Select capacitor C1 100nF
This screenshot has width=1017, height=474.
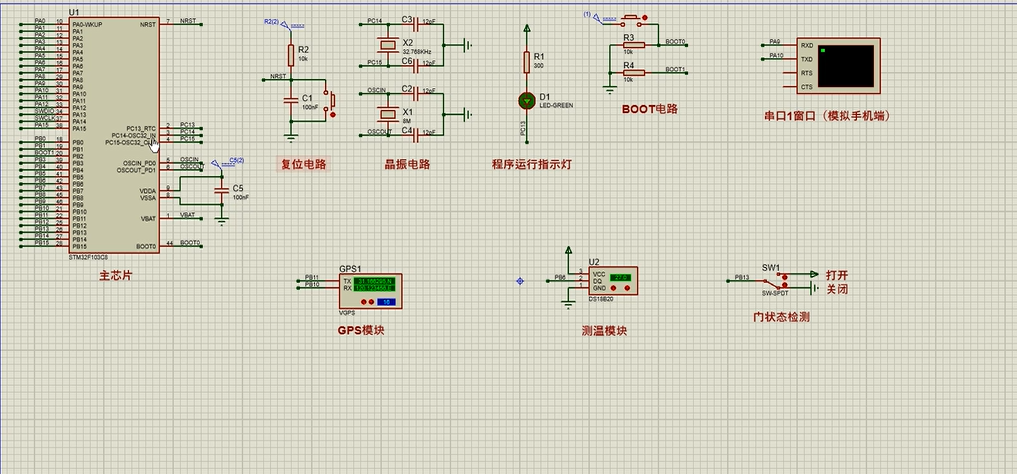[291, 101]
